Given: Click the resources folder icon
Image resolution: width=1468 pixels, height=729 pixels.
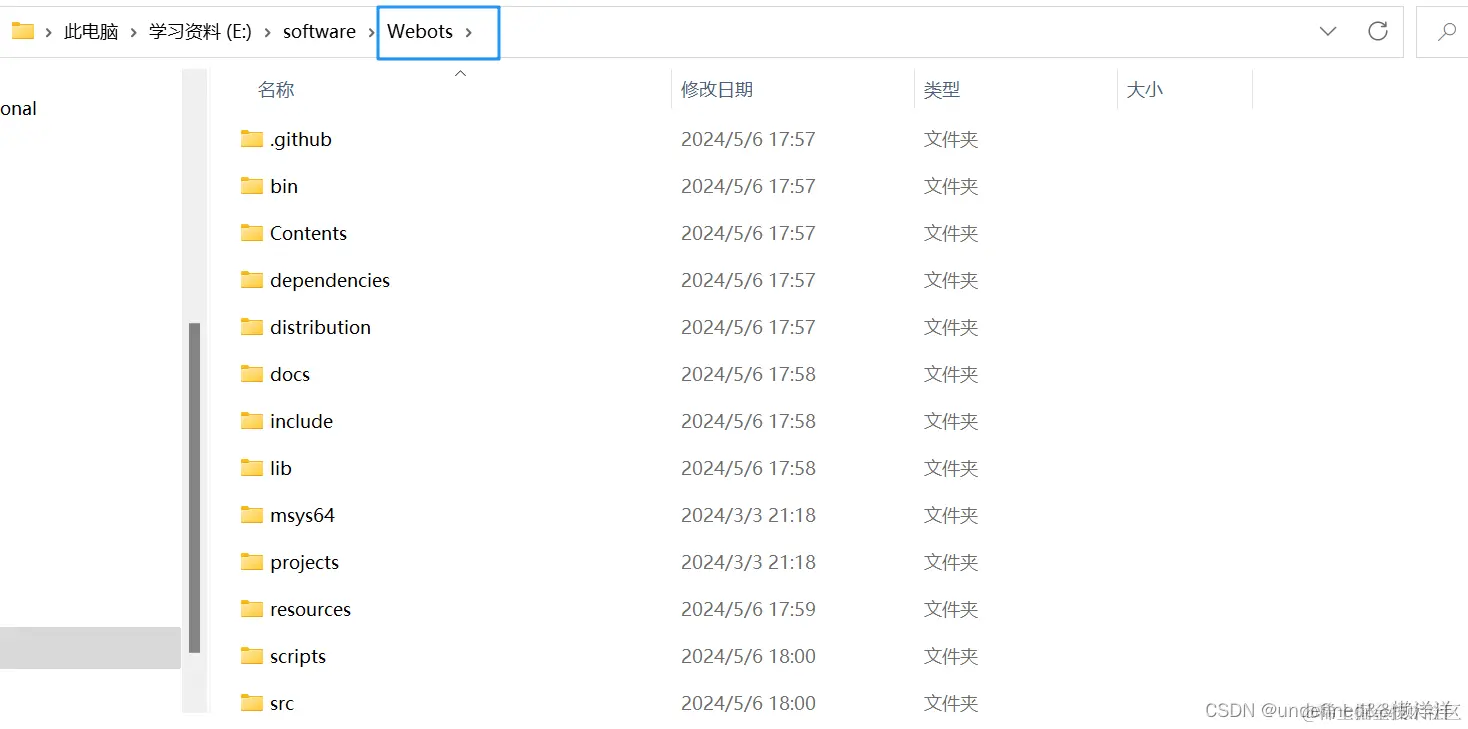Looking at the screenshot, I should 252,609.
